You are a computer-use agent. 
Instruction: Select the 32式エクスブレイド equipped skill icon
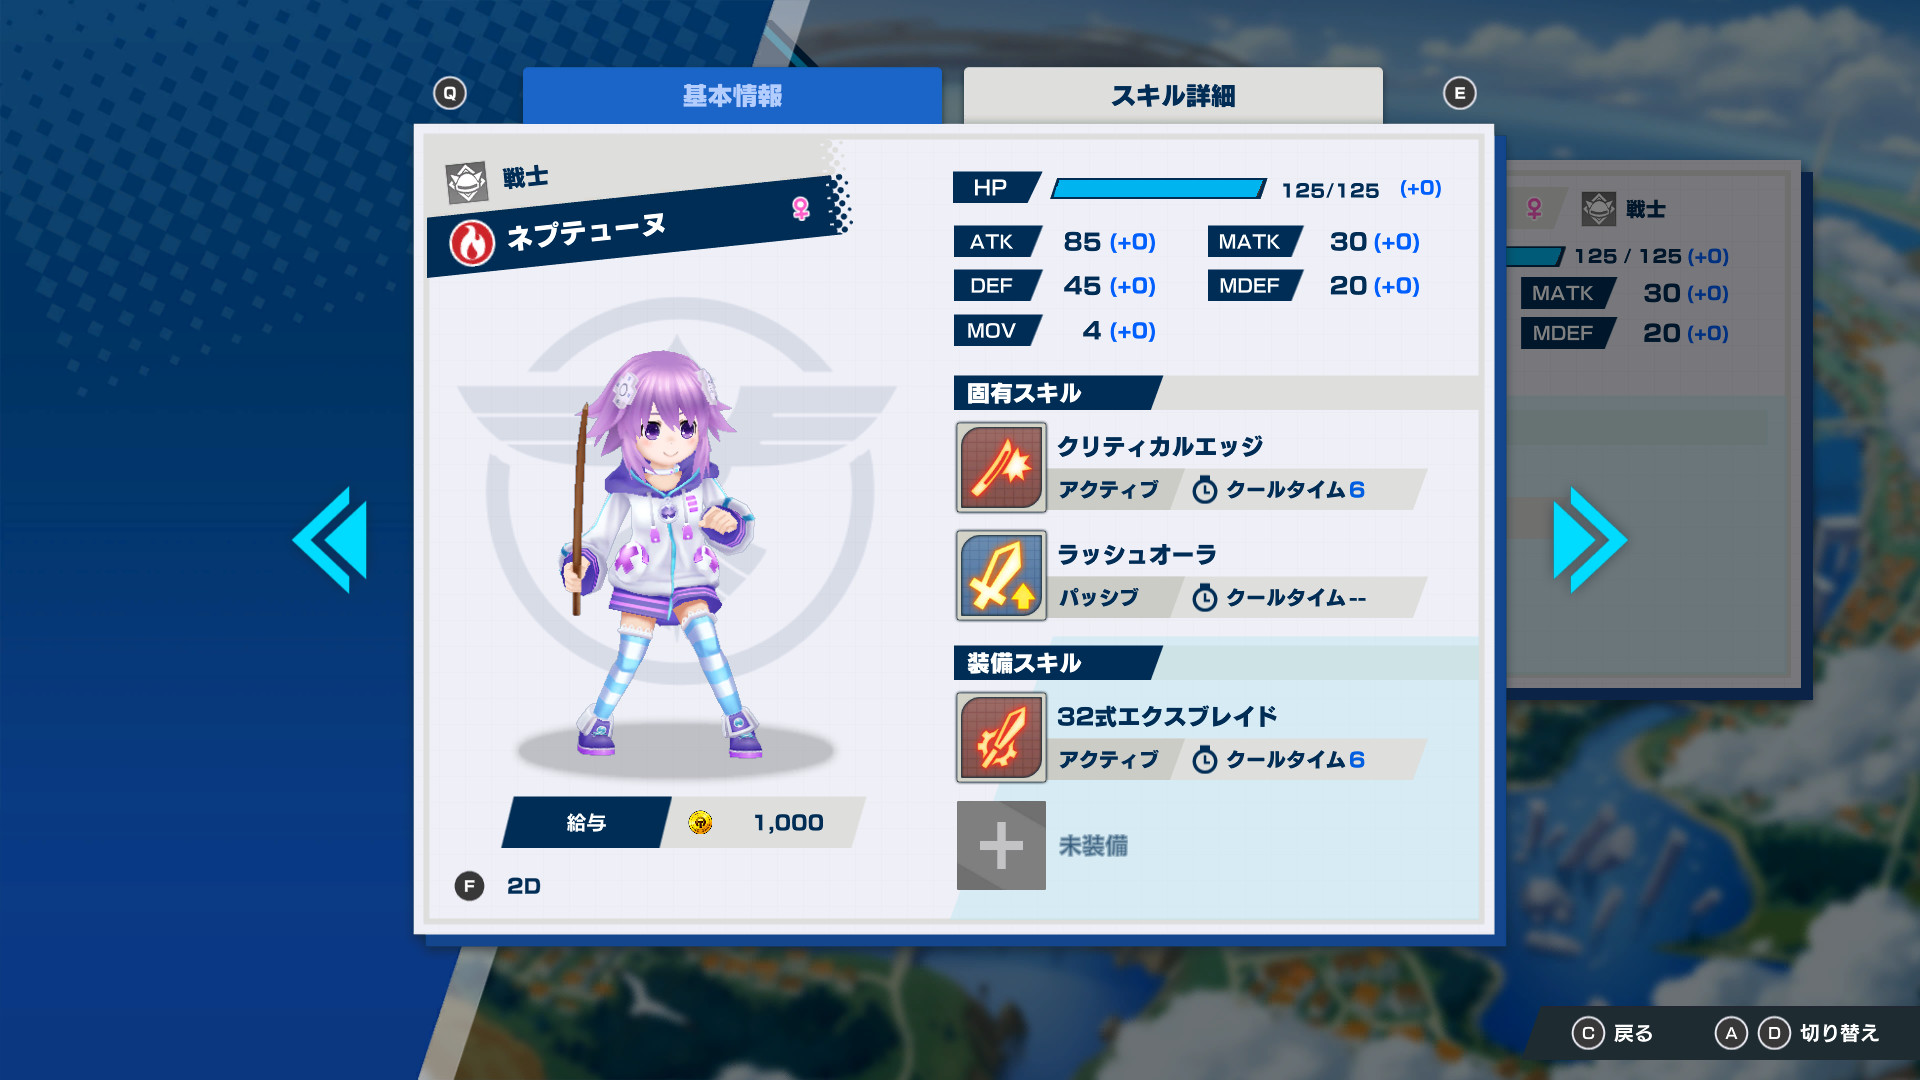1001,737
